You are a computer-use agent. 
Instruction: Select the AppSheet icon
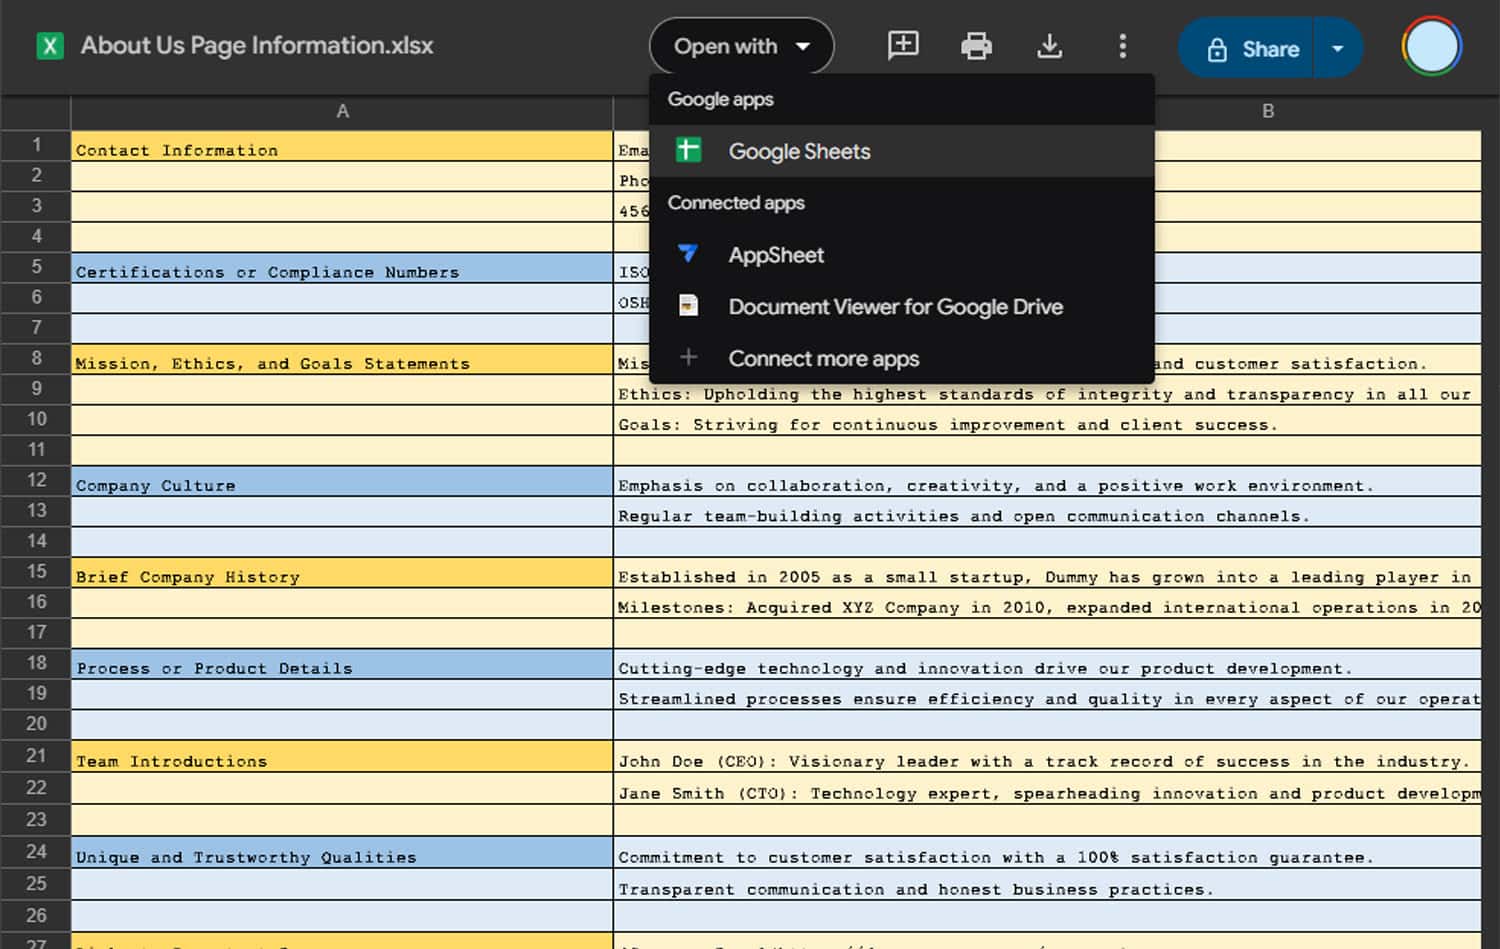tap(689, 255)
